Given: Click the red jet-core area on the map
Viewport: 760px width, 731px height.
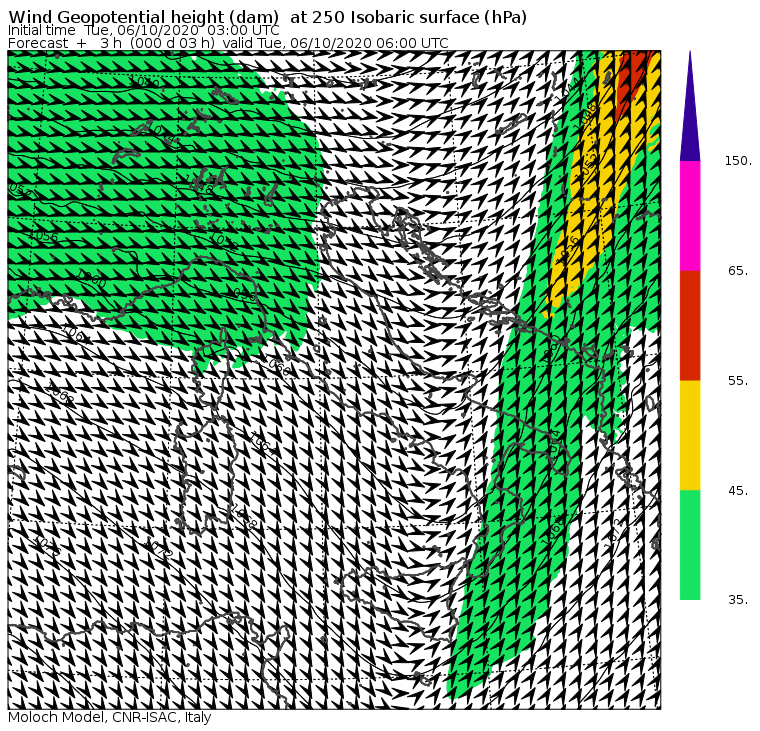Looking at the screenshot, I should point(630,80).
